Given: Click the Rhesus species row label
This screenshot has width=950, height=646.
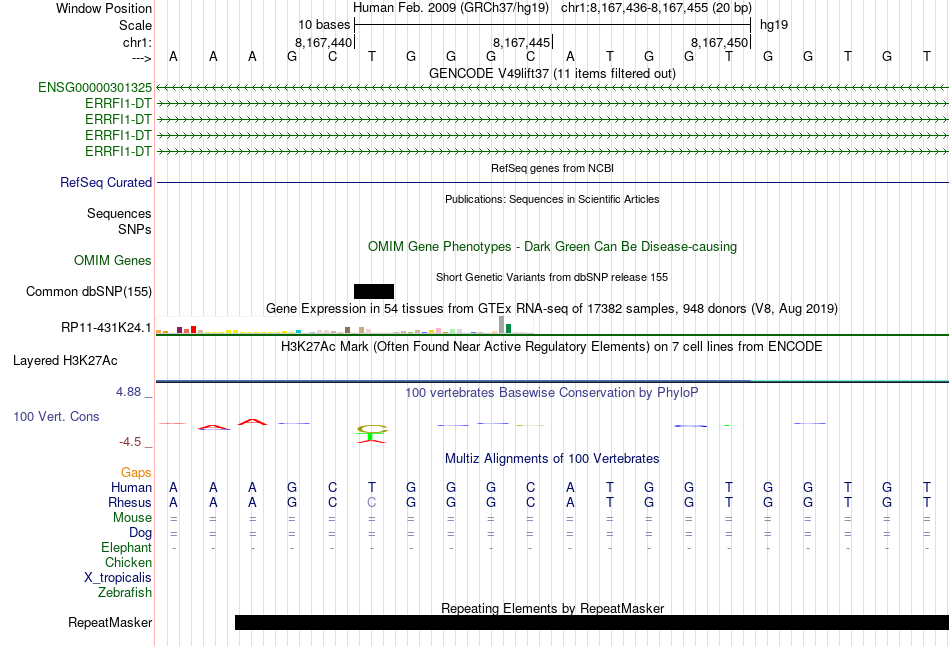Looking at the screenshot, I should click(x=130, y=503).
